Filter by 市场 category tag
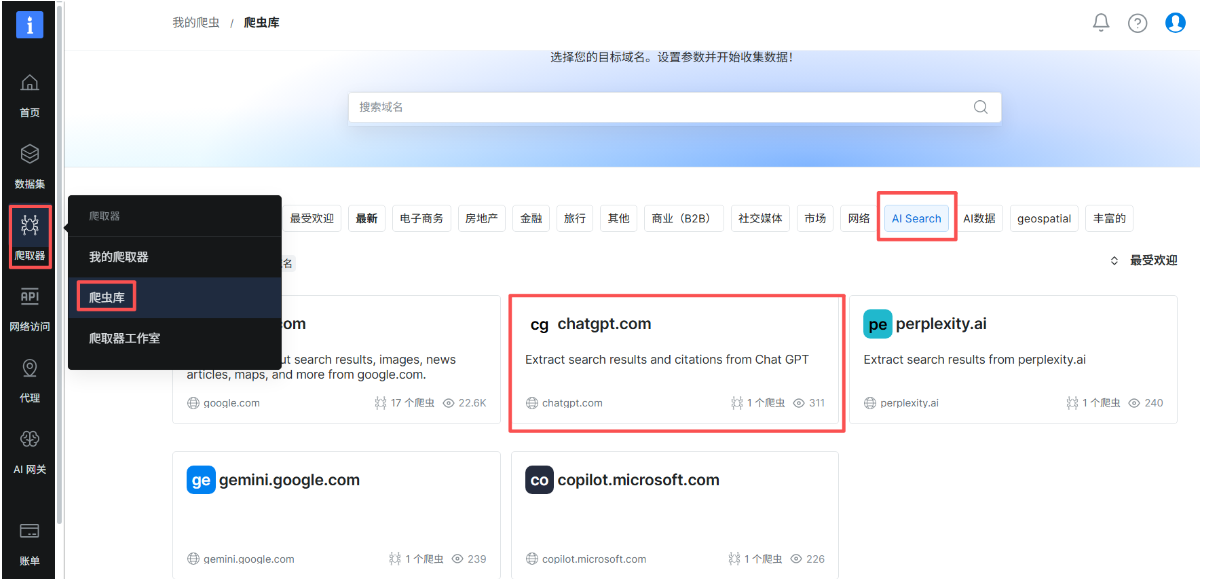 (815, 218)
